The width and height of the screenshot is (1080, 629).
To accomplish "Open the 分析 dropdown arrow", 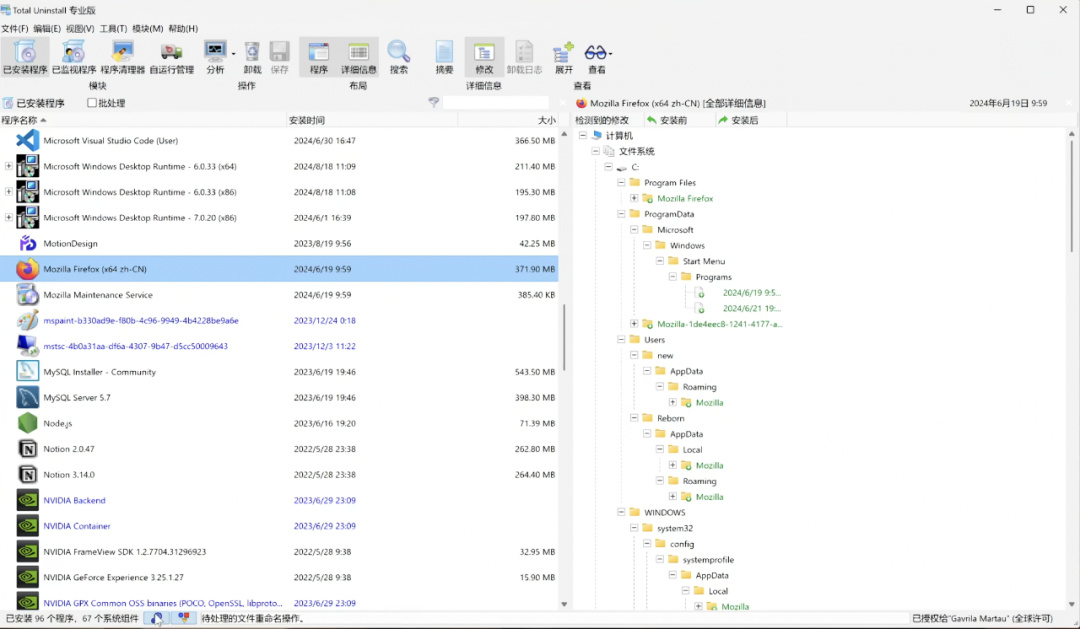I will click(x=233, y=54).
